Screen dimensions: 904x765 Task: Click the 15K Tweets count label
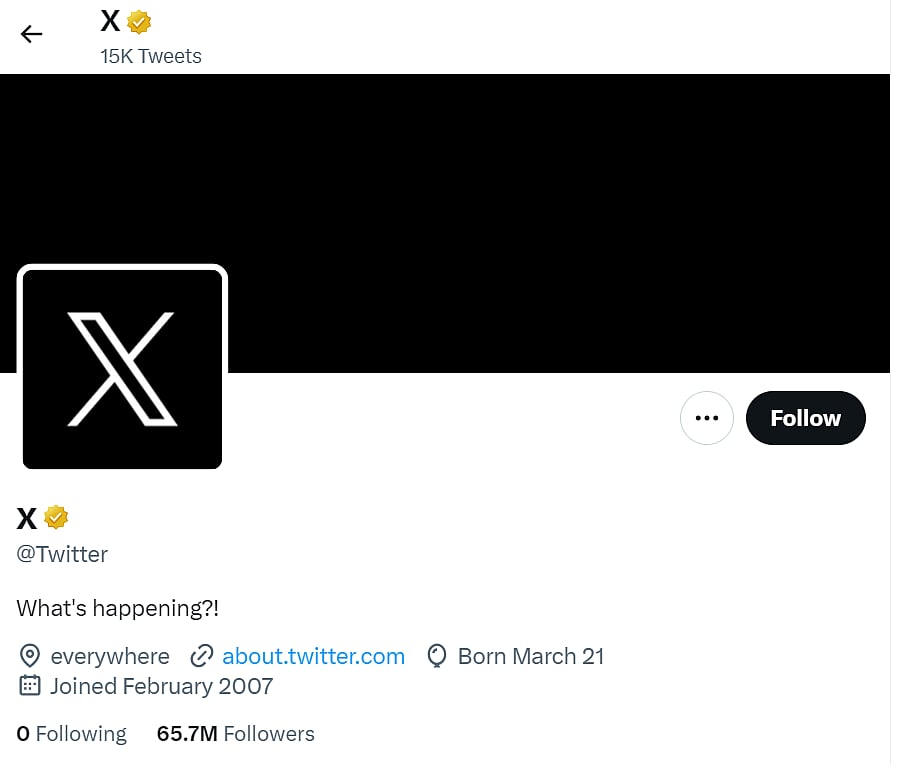[151, 56]
